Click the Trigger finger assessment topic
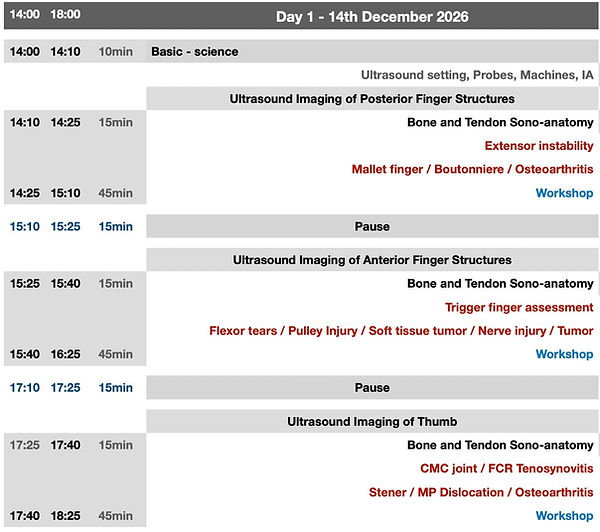 [519, 307]
